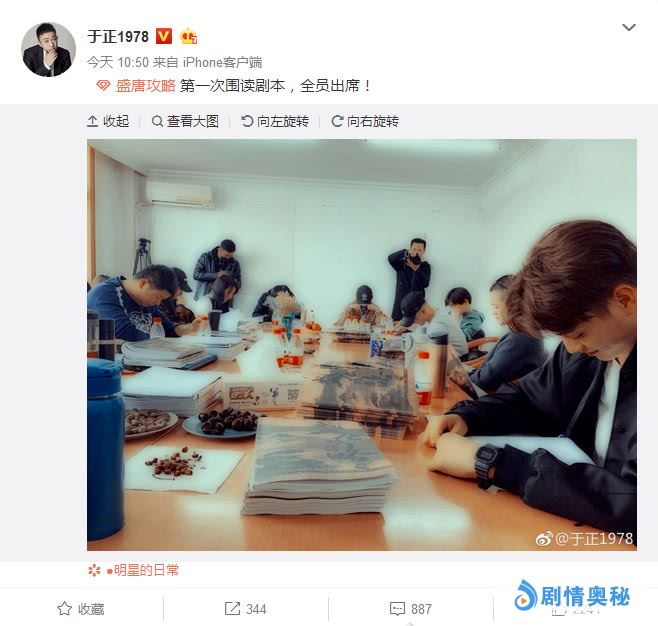Viewport: 658px width, 626px height.
Task: Click the diamond icon before 盛唐攻略
Action: tap(103, 86)
